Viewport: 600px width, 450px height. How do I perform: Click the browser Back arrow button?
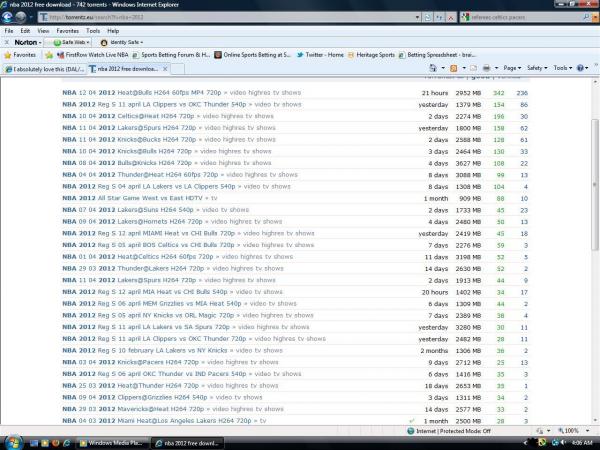[11, 17]
